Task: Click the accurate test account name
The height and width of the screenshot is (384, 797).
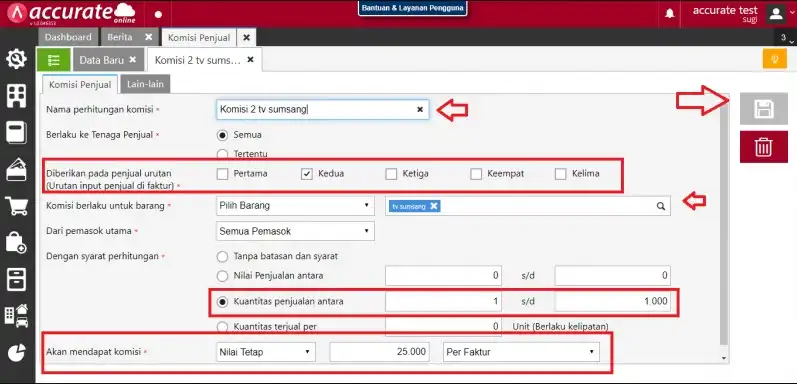Action: 725,10
